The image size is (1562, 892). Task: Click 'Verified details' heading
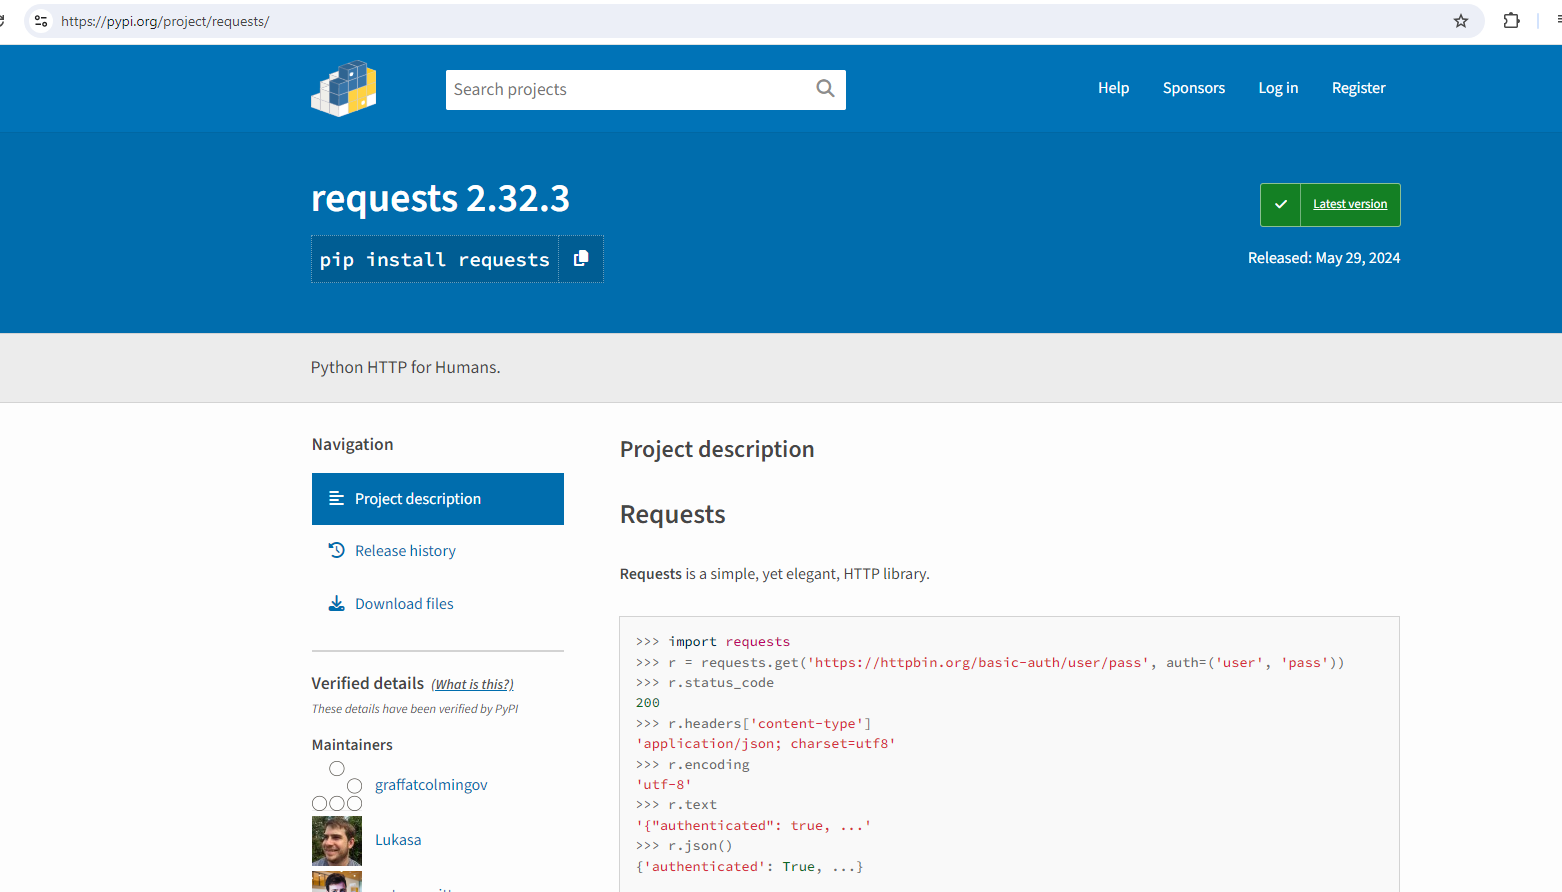368,683
